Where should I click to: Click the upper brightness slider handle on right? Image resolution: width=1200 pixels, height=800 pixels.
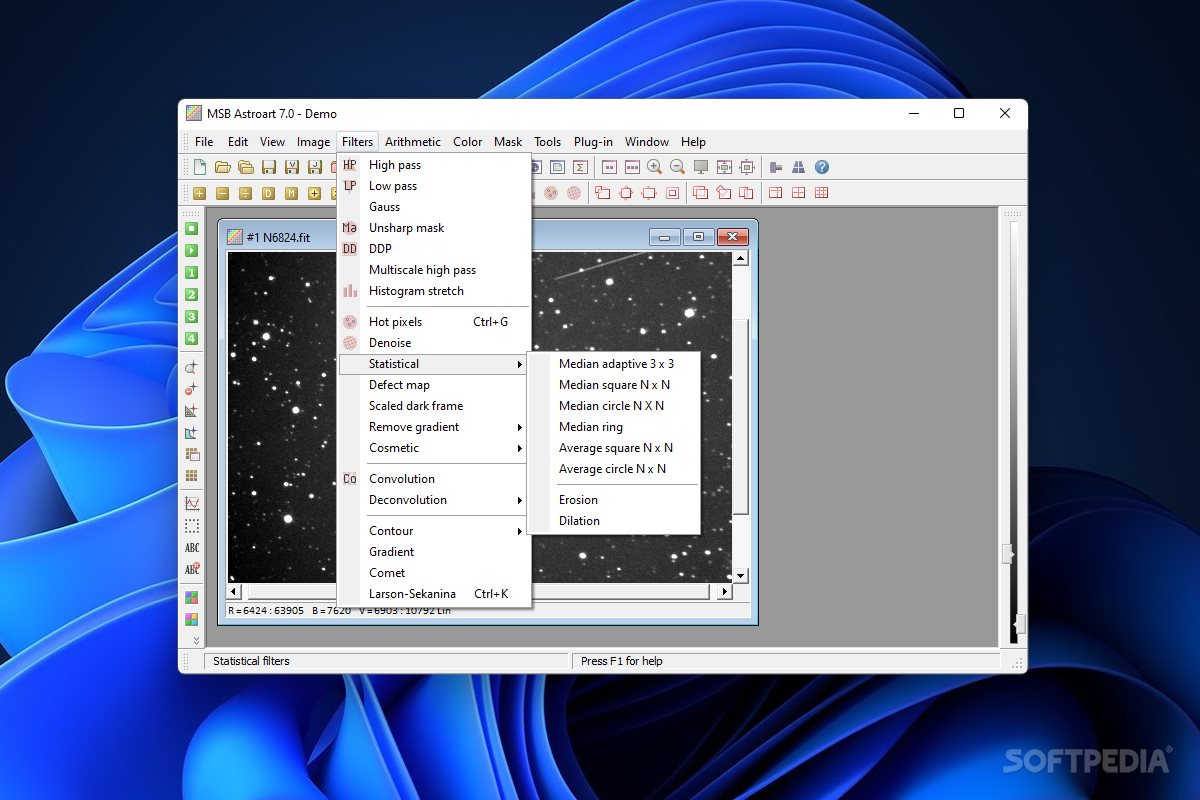click(x=1008, y=554)
